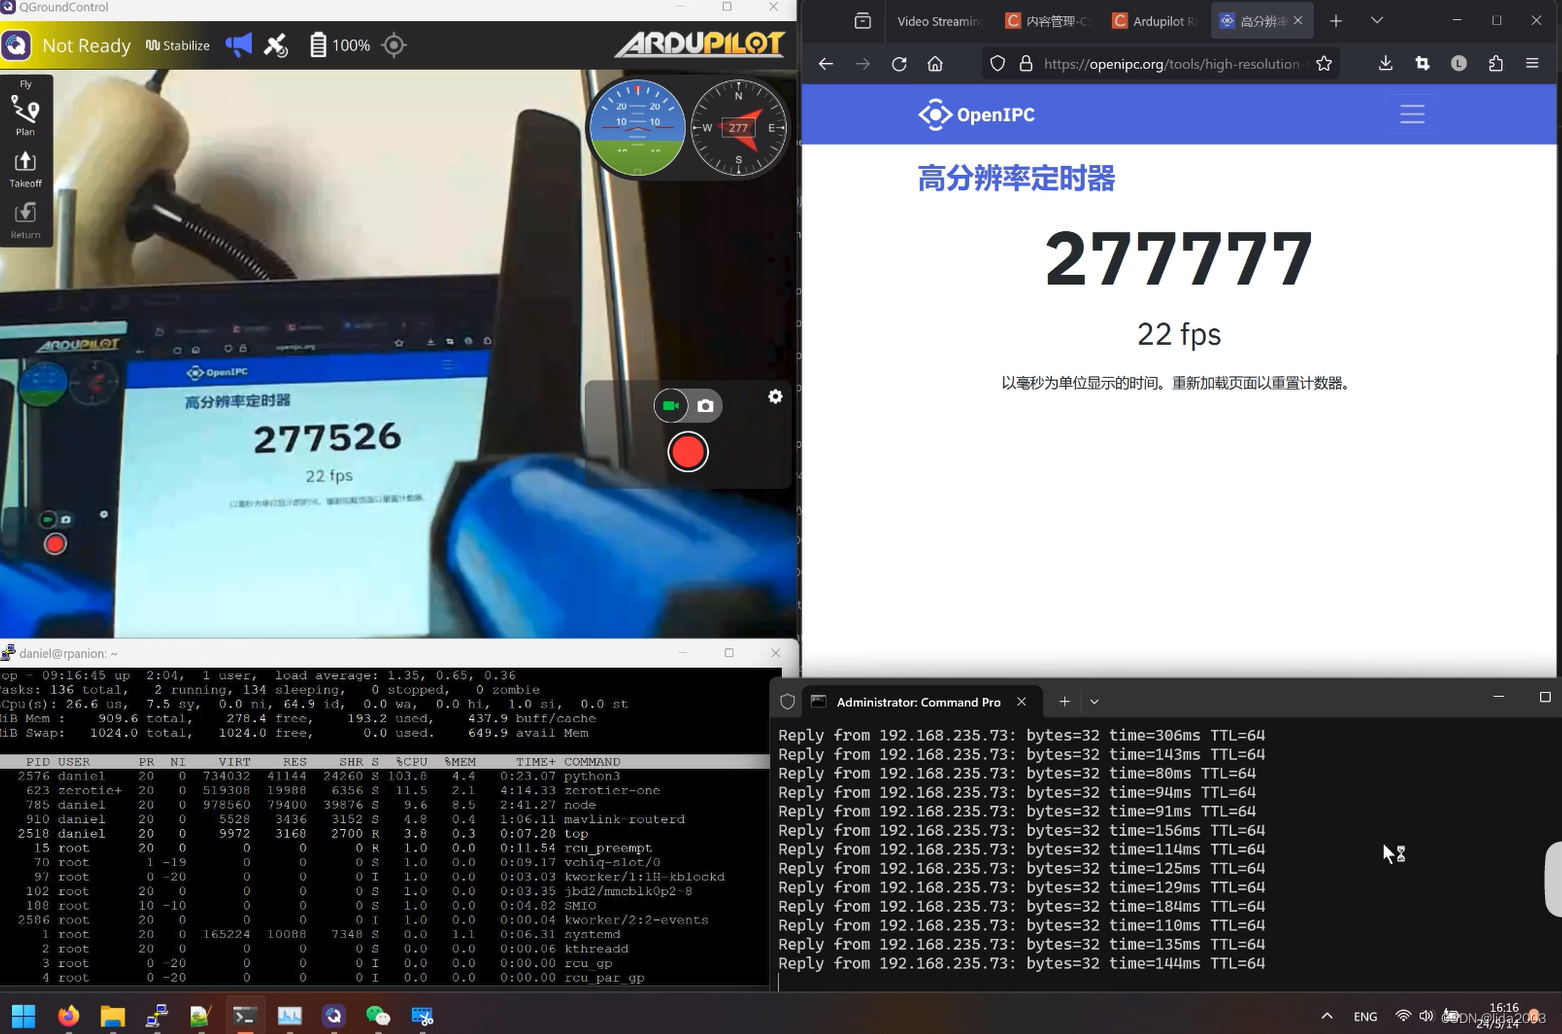The image size is (1562, 1034).
Task: Open the Firefox account avatar icon
Action: 1459,64
